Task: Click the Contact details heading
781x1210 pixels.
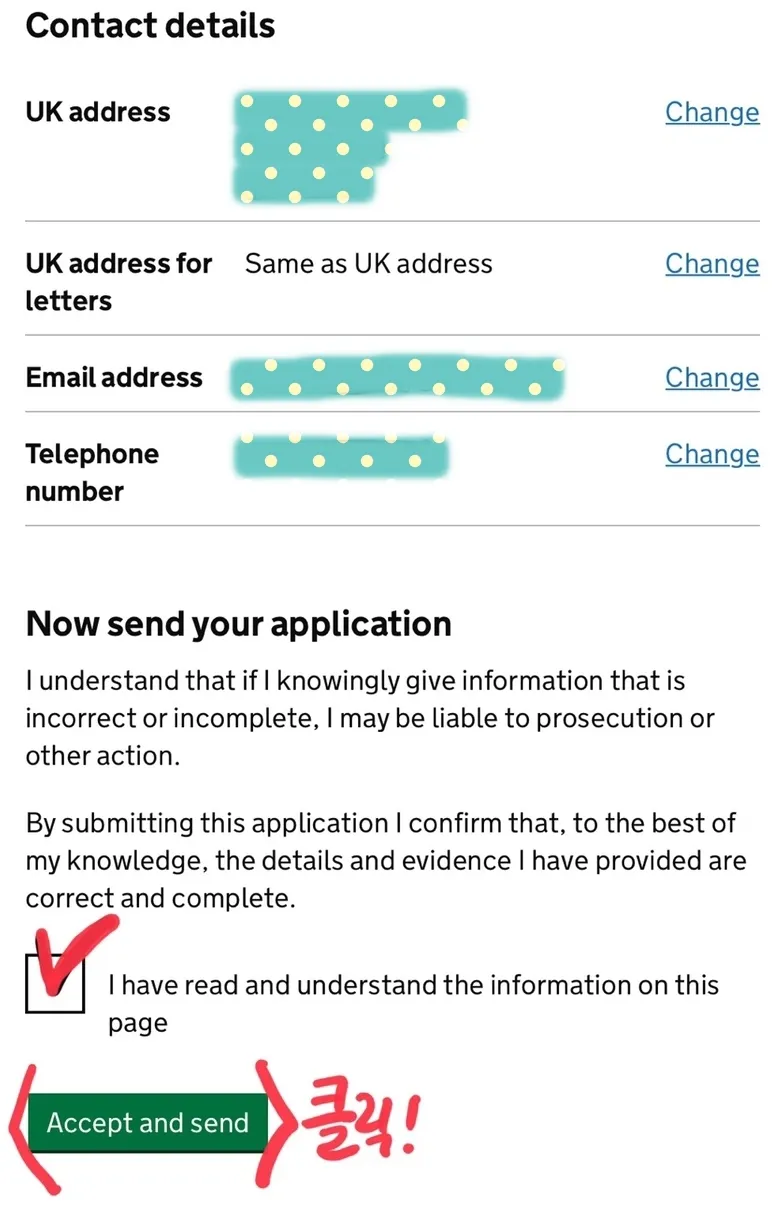Action: (150, 26)
